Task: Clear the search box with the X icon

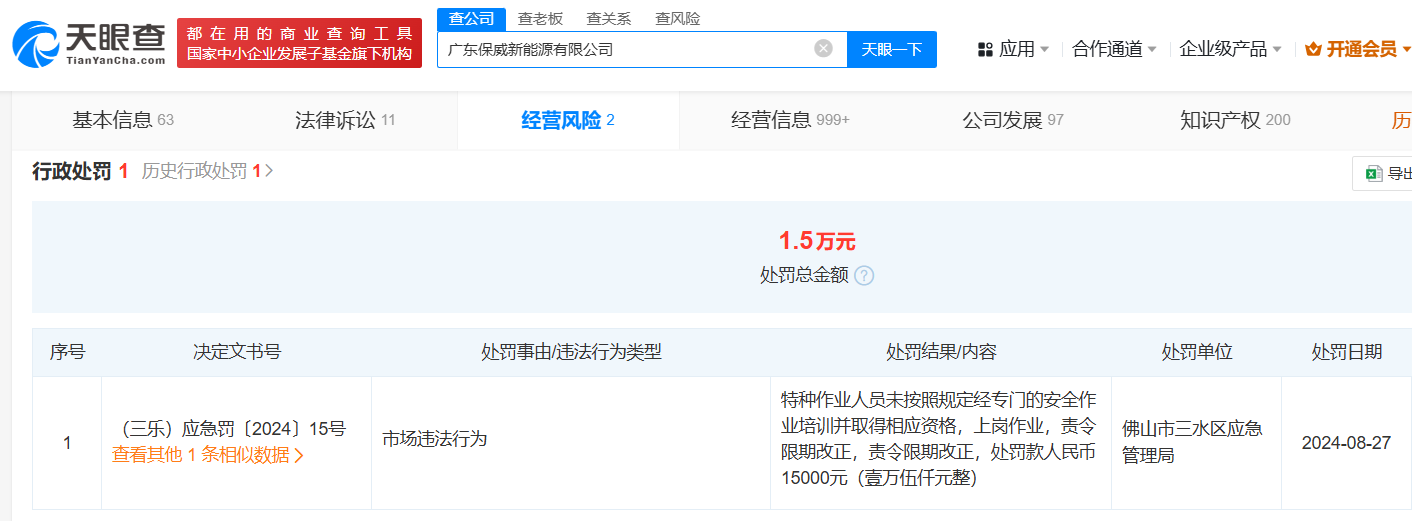Action: pyautogui.click(x=823, y=49)
